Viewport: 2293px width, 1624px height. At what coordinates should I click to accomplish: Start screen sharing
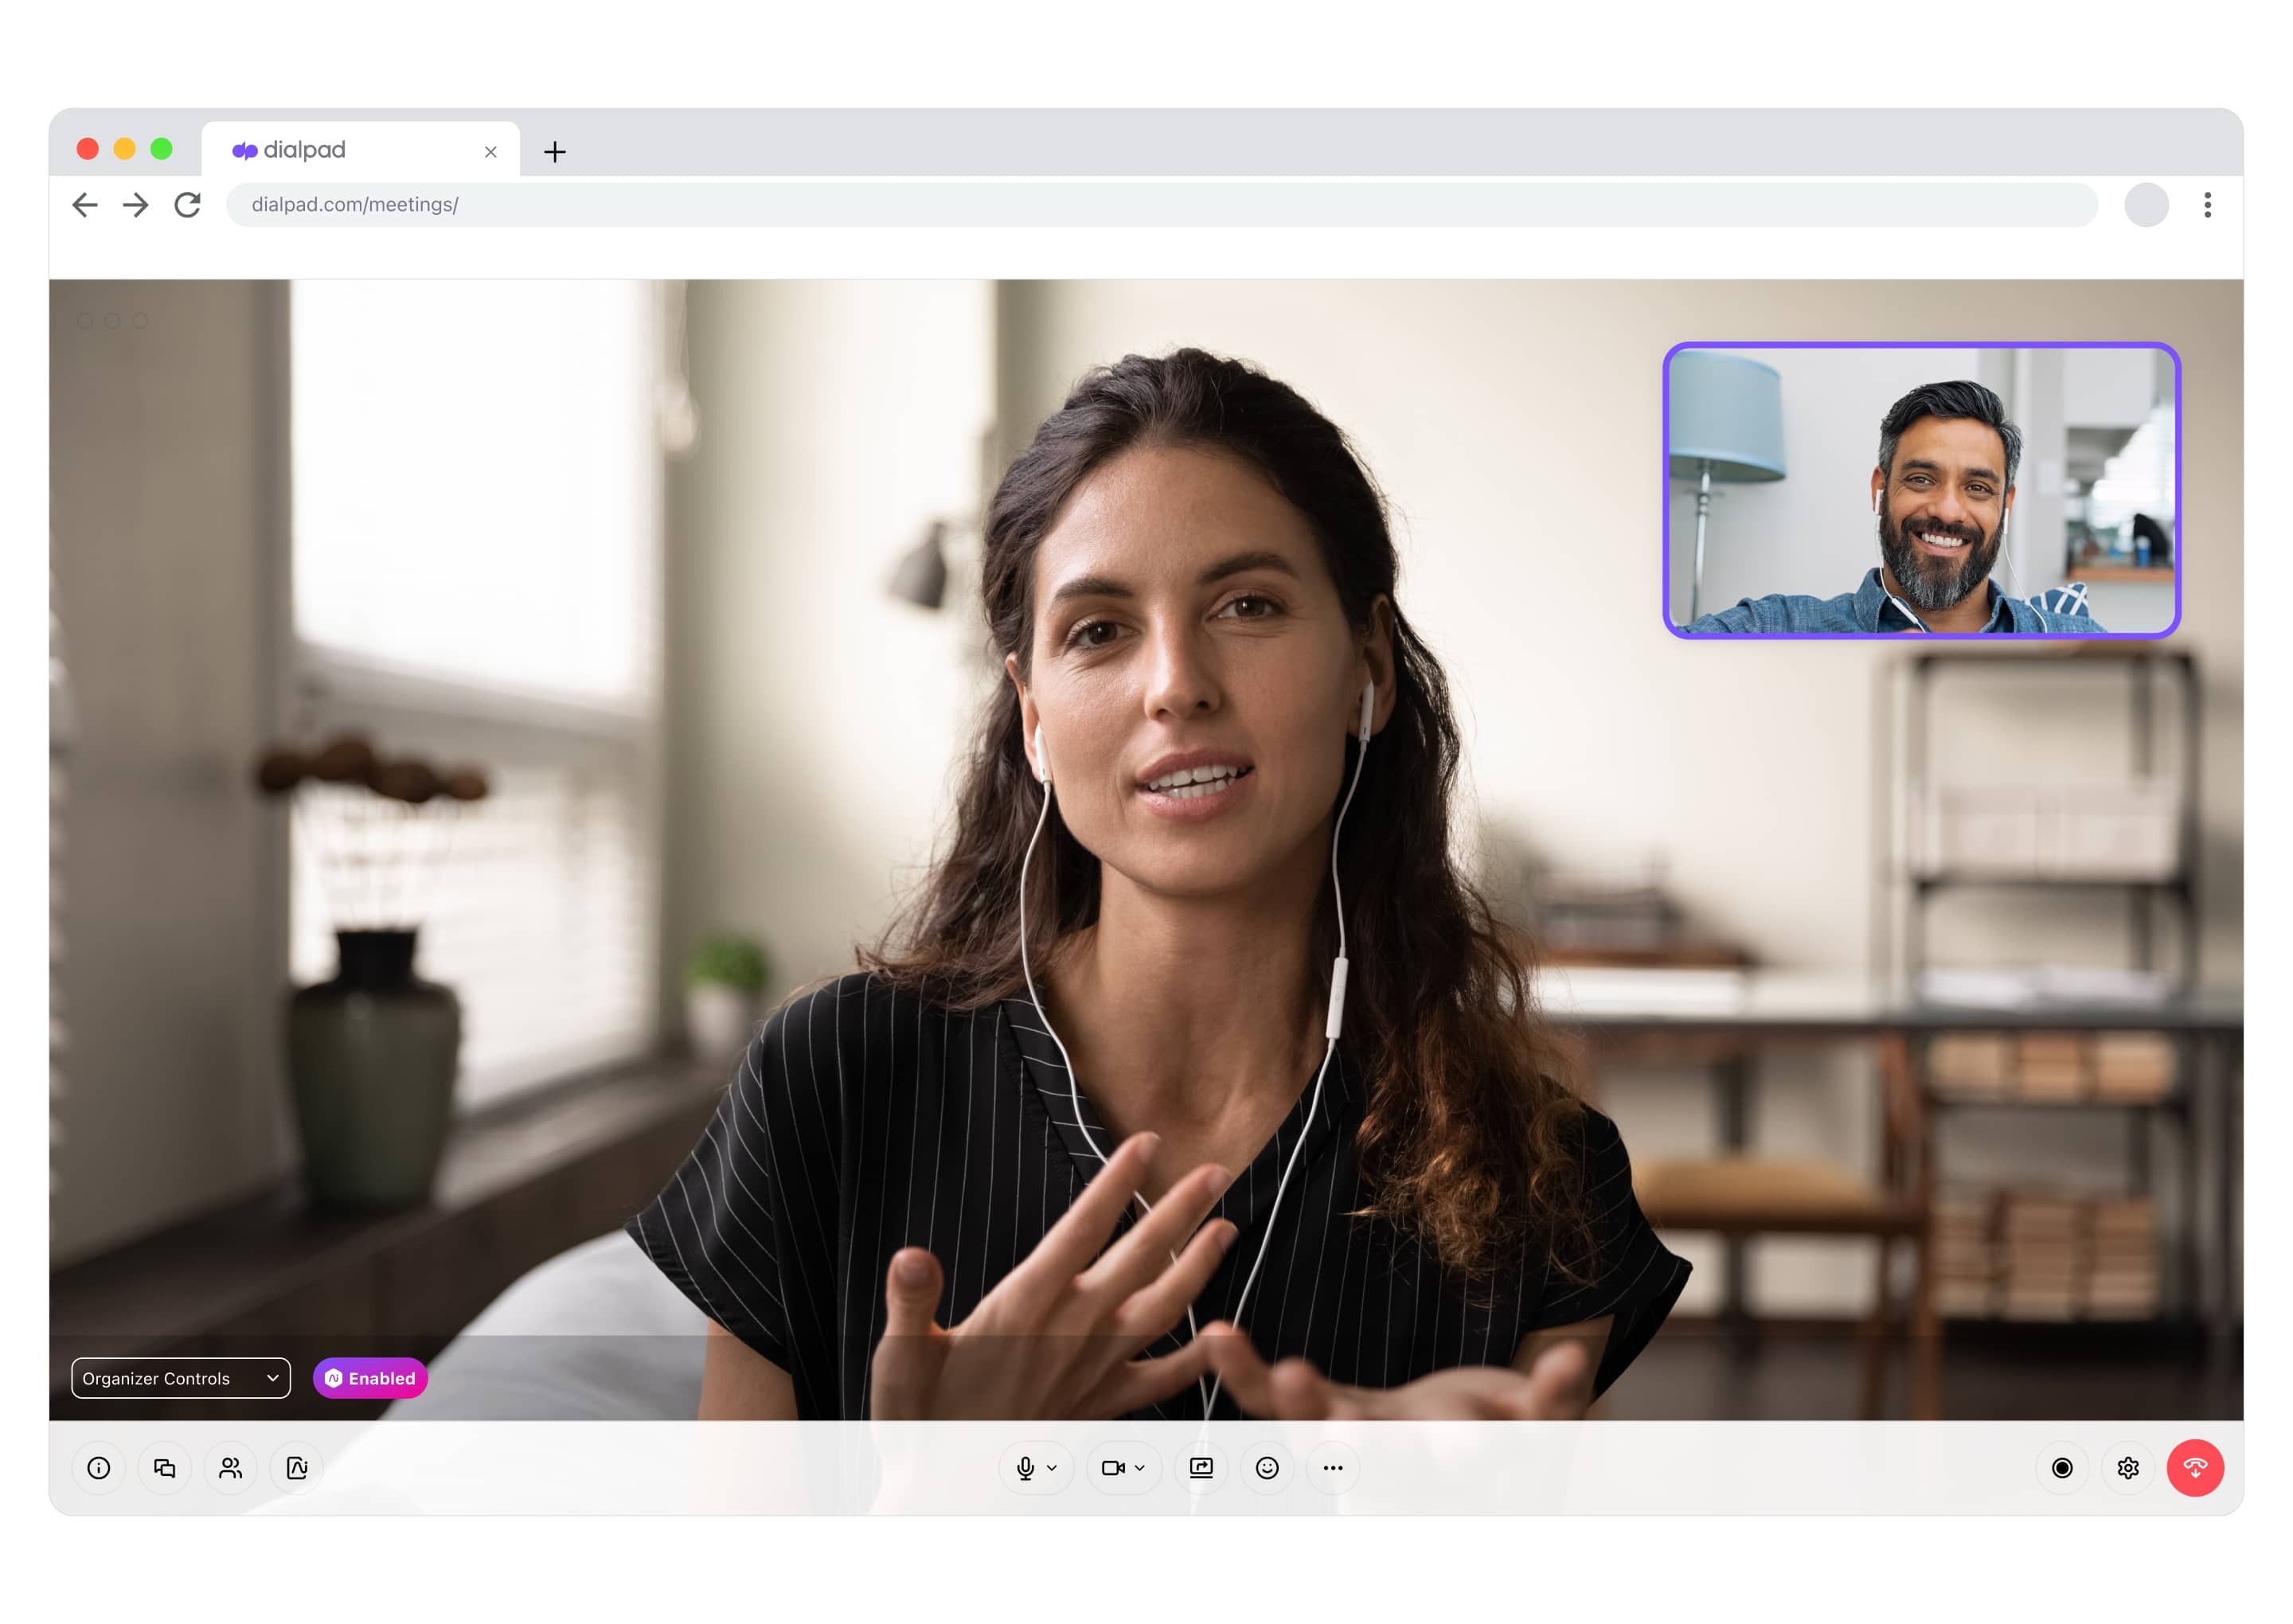(x=1201, y=1468)
